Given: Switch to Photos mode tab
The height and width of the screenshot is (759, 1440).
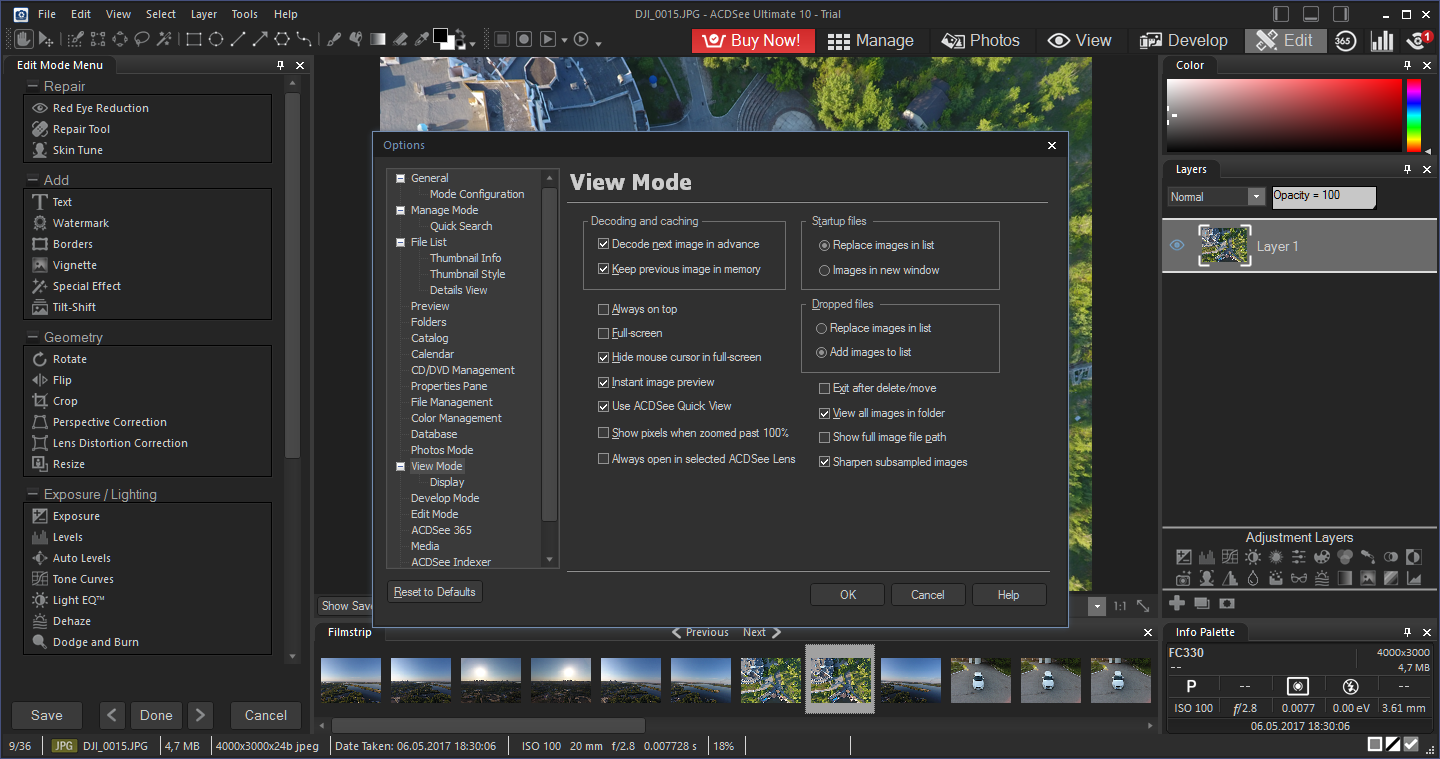Looking at the screenshot, I should coord(980,41).
